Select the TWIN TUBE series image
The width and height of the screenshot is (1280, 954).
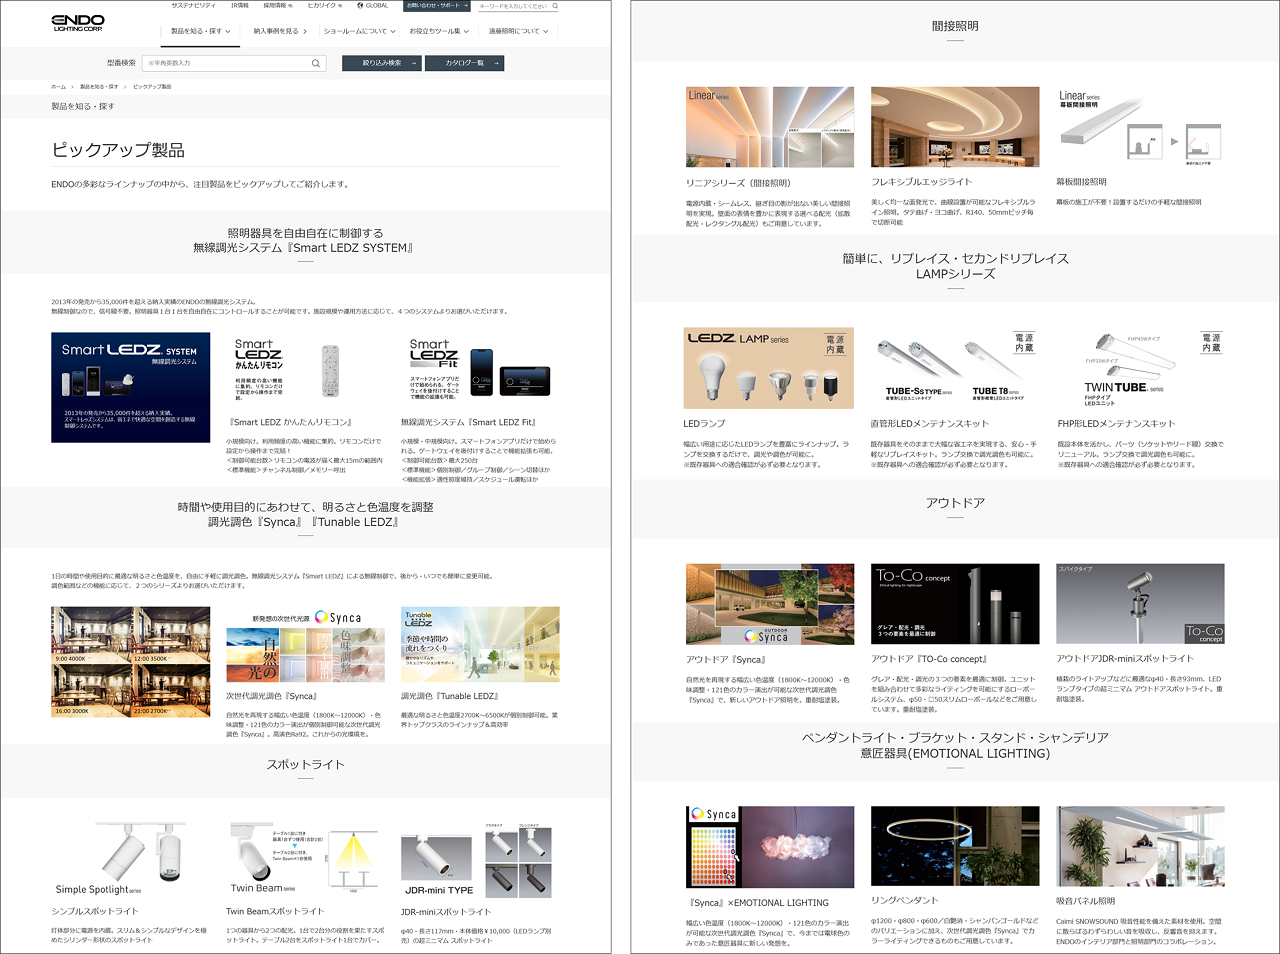click(1140, 367)
